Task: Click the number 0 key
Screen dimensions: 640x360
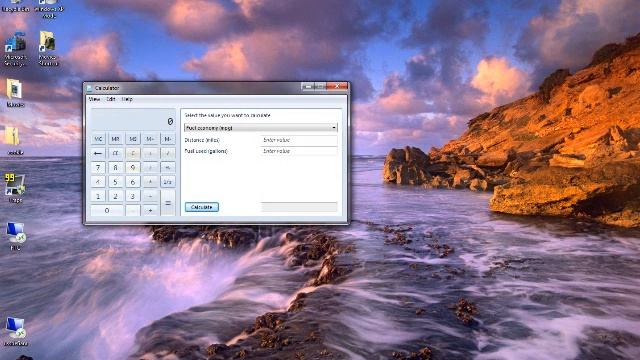Action: tap(107, 211)
